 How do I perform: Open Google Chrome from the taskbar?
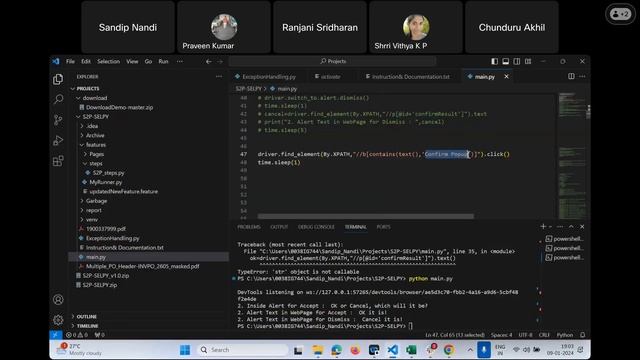tap(449, 350)
